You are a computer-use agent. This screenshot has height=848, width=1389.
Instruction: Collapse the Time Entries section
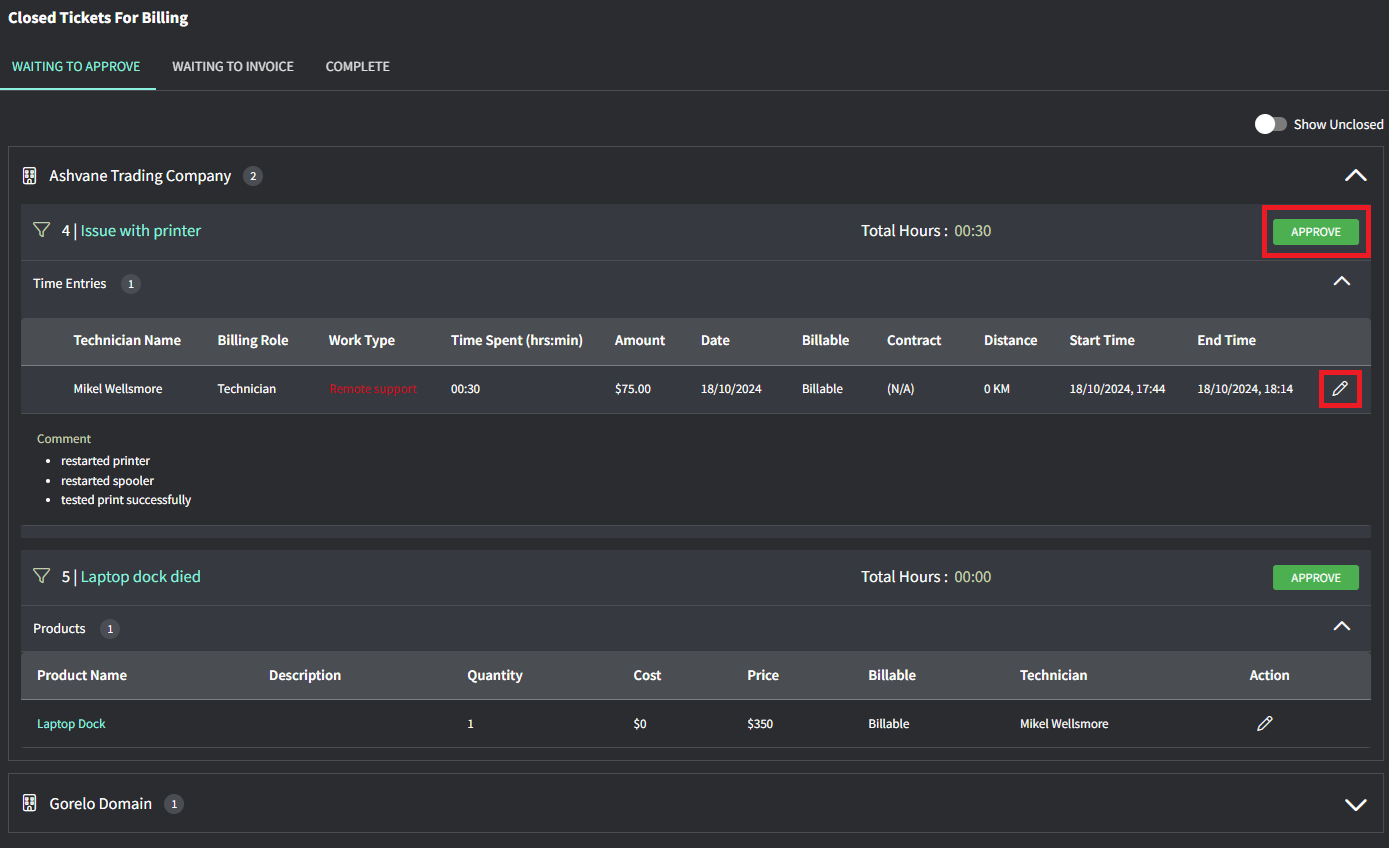point(1342,282)
